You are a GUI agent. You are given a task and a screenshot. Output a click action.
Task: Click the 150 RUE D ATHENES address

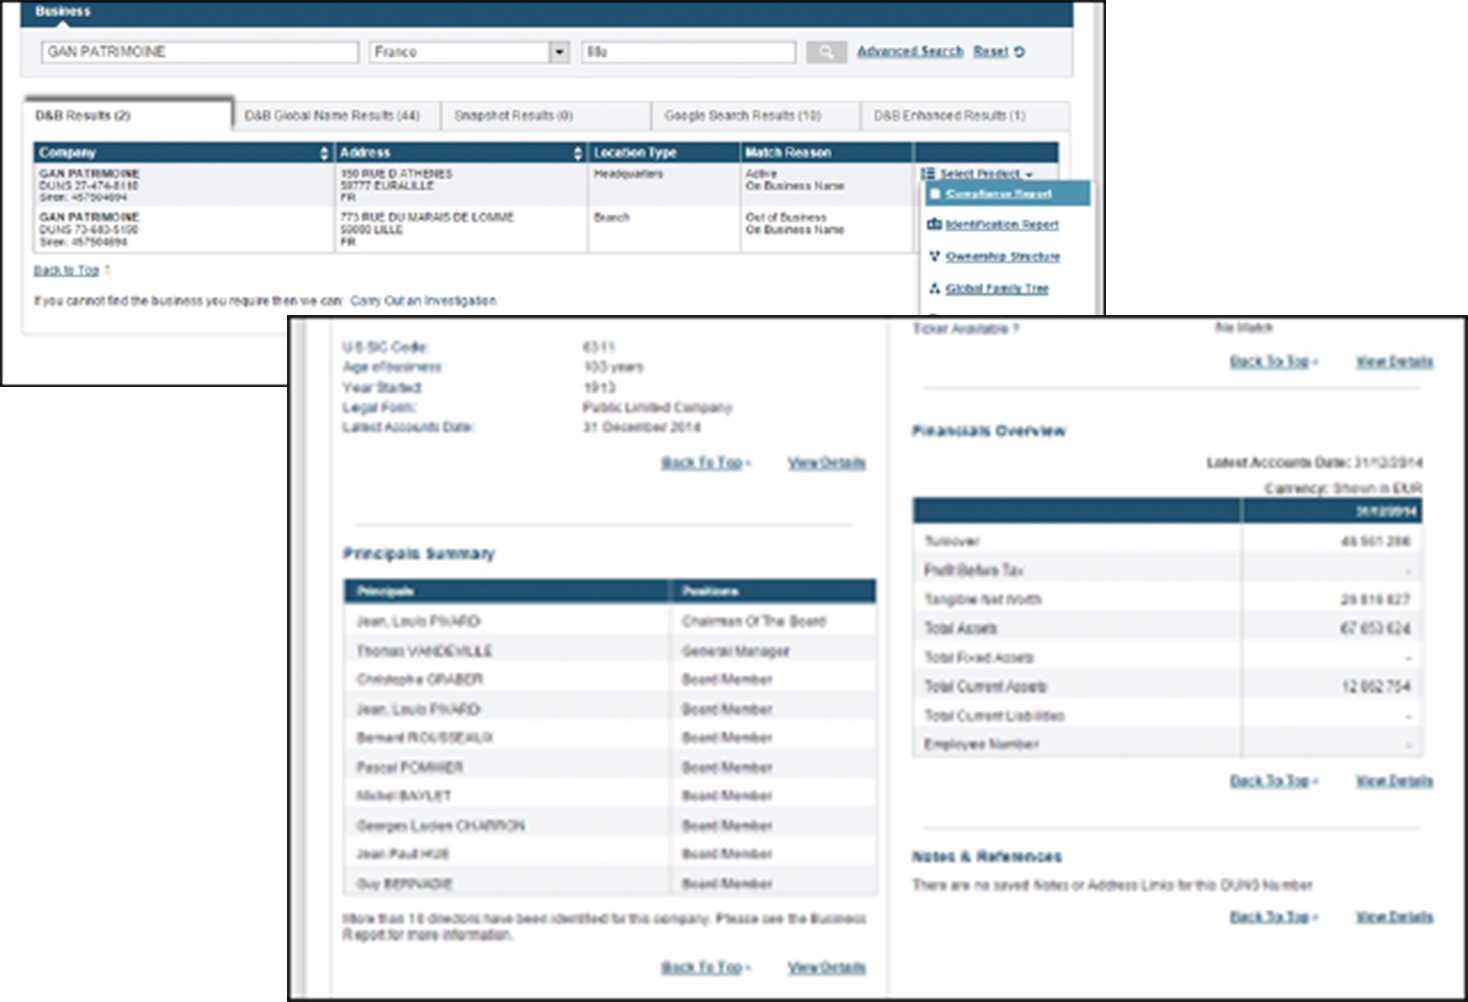[396, 174]
